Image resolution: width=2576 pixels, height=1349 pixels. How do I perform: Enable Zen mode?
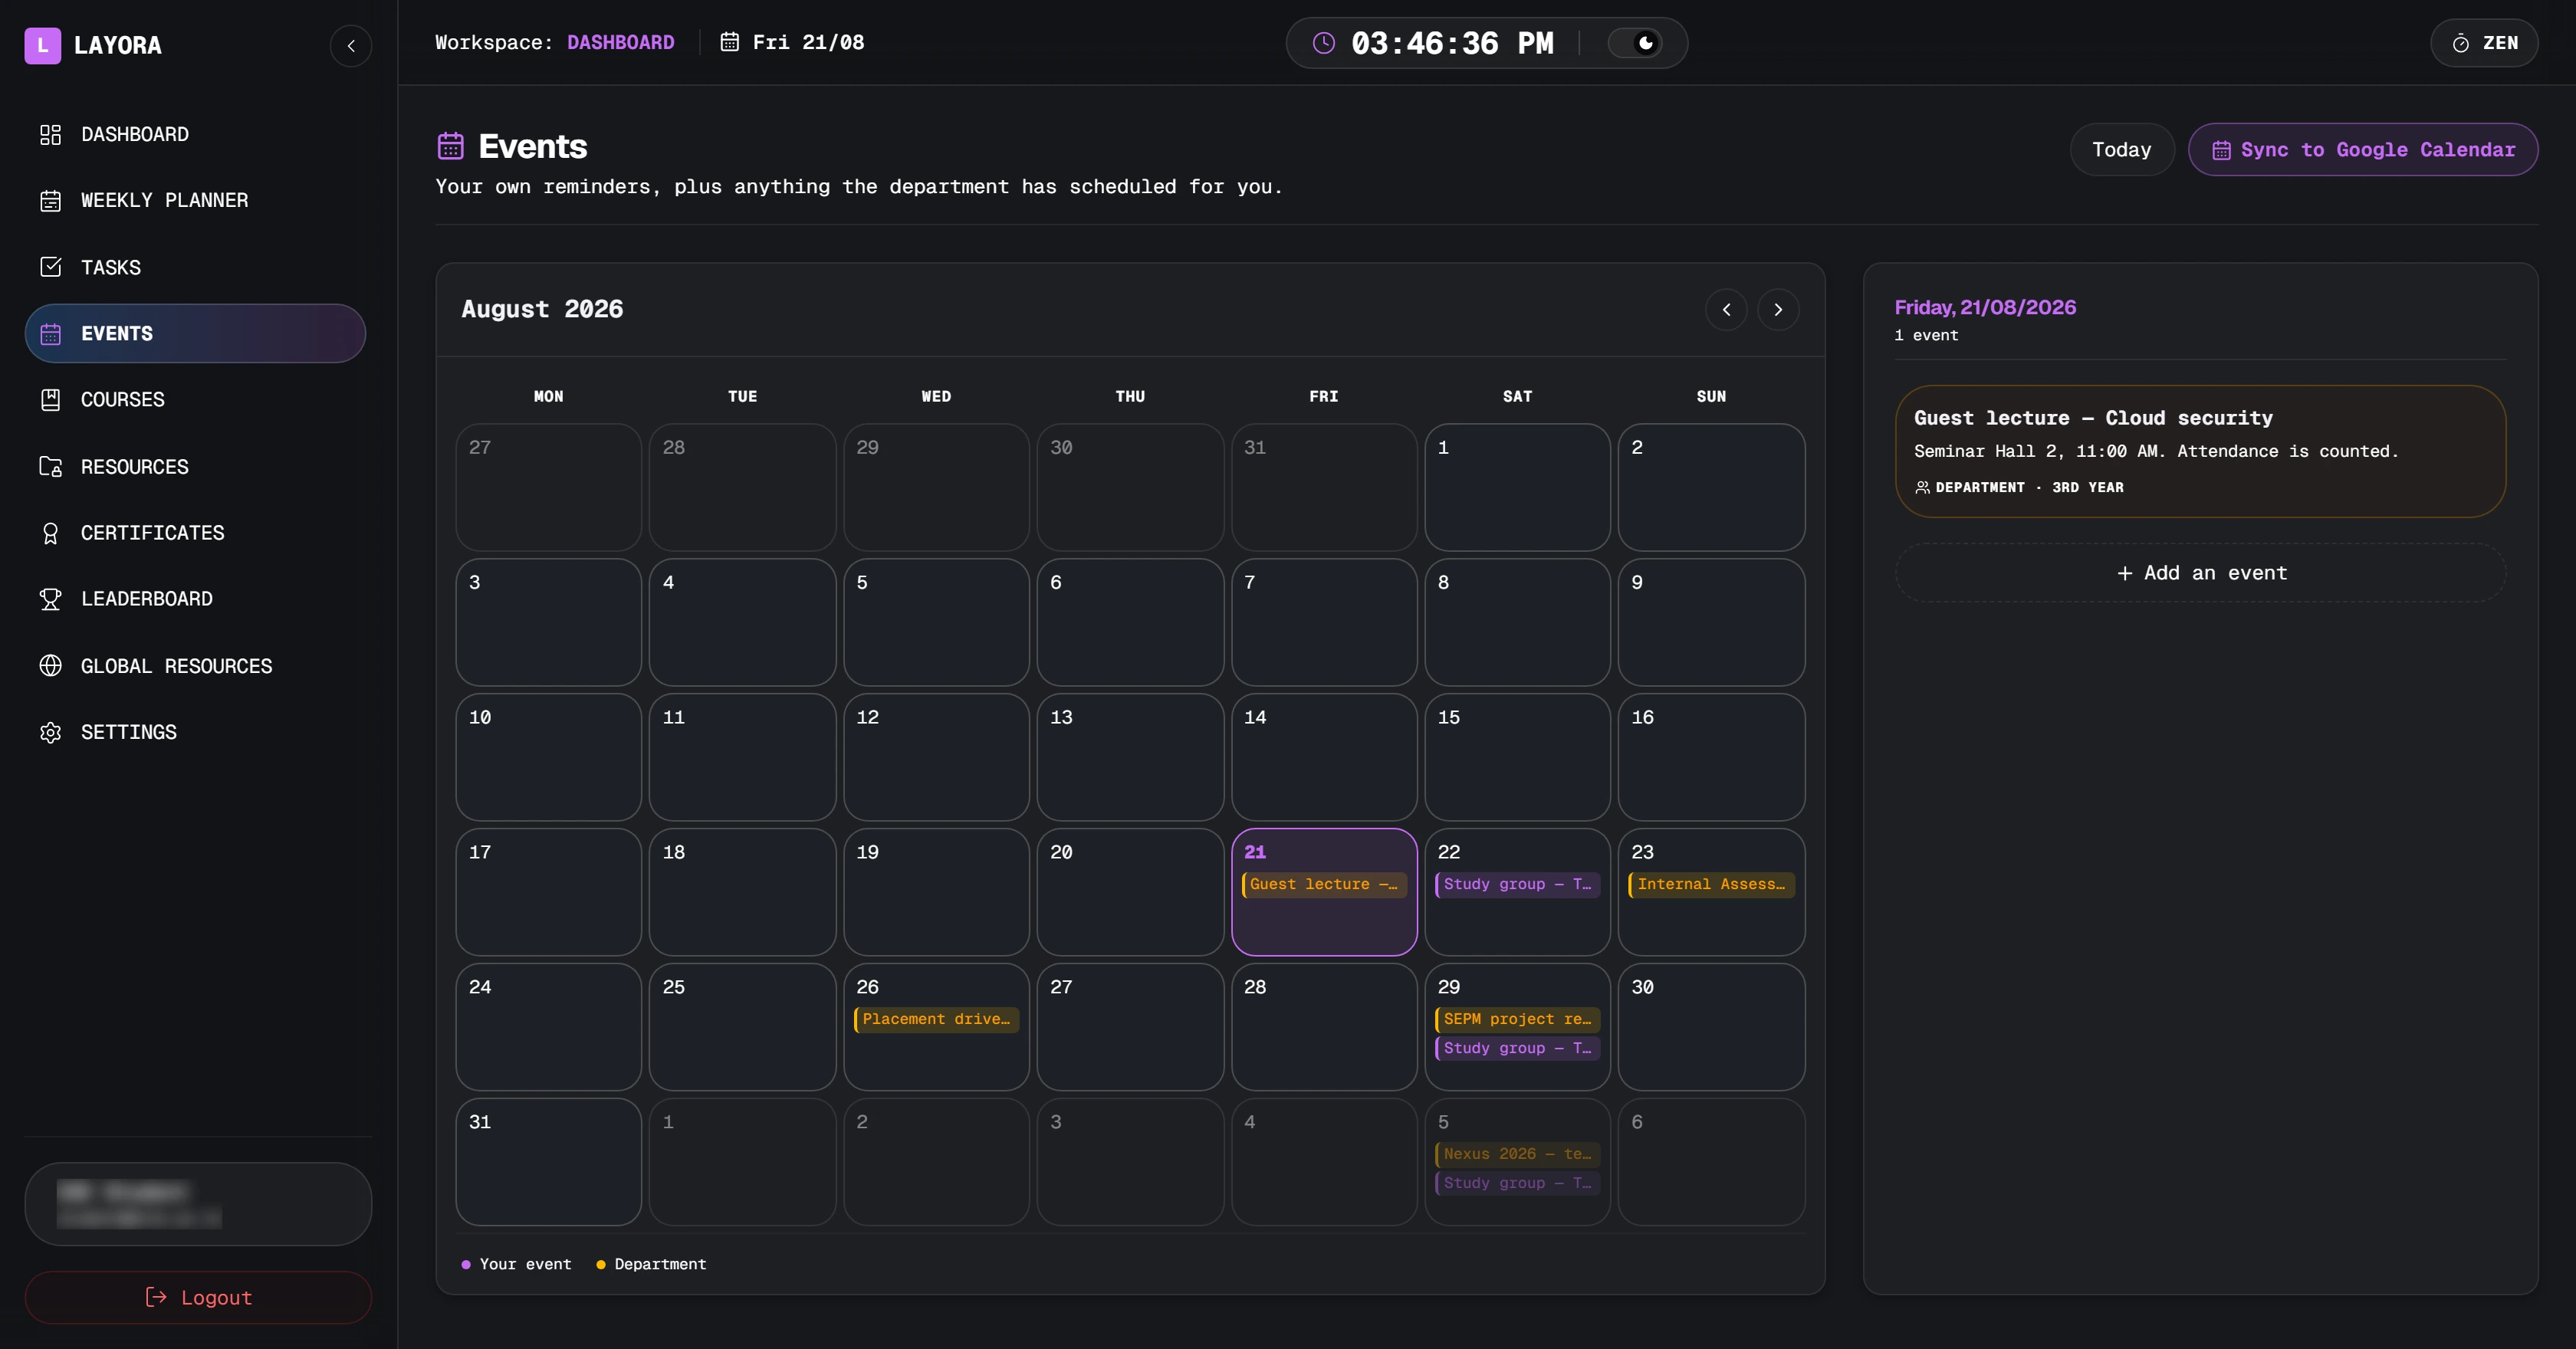2484,43
